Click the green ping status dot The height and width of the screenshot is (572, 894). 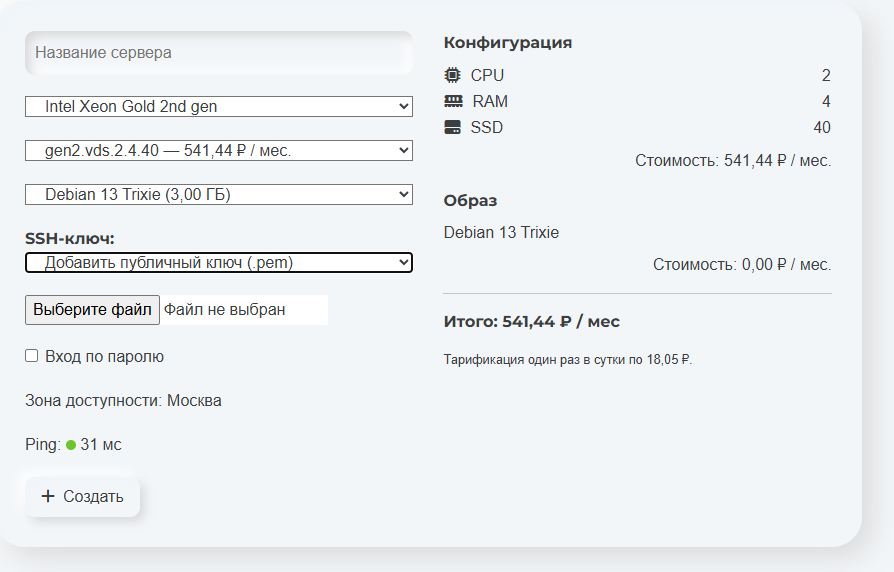tap(71, 445)
